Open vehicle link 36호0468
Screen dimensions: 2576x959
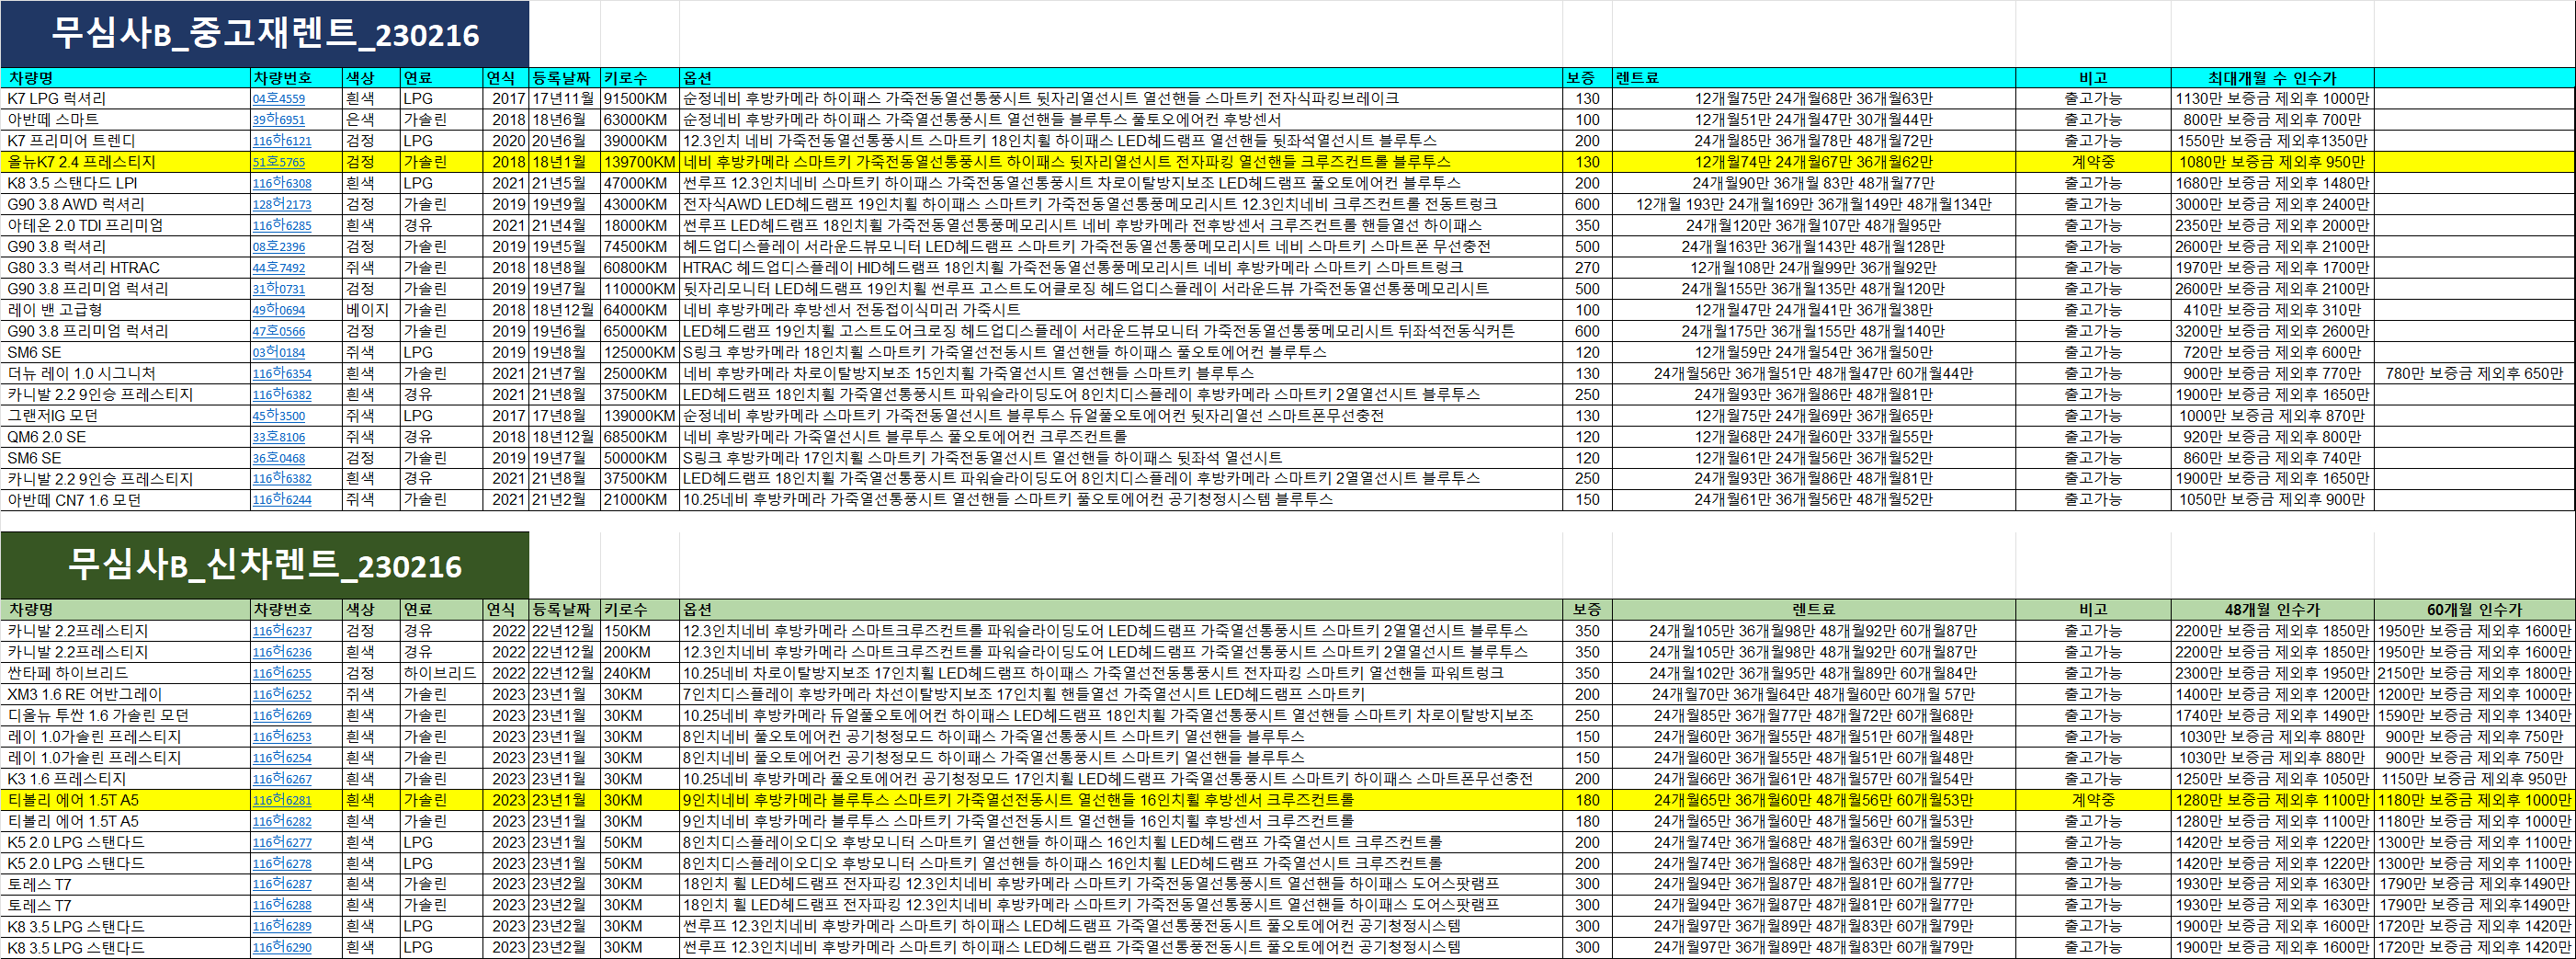click(279, 458)
